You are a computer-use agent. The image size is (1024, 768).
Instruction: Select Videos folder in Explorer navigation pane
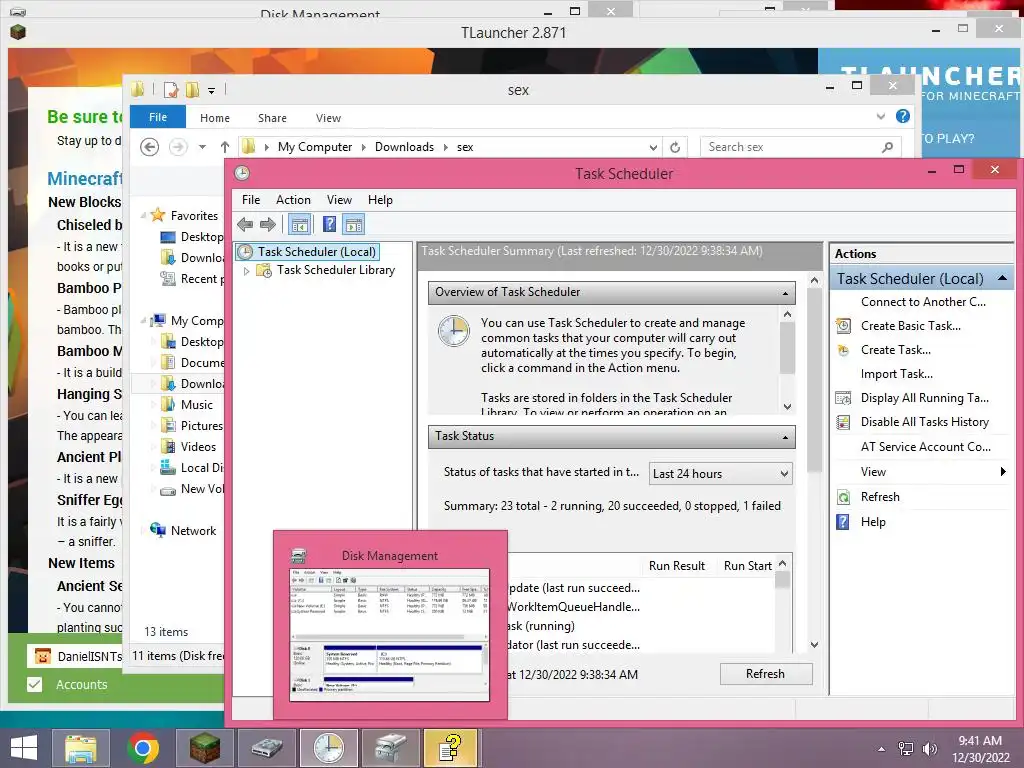pyautogui.click(x=198, y=447)
